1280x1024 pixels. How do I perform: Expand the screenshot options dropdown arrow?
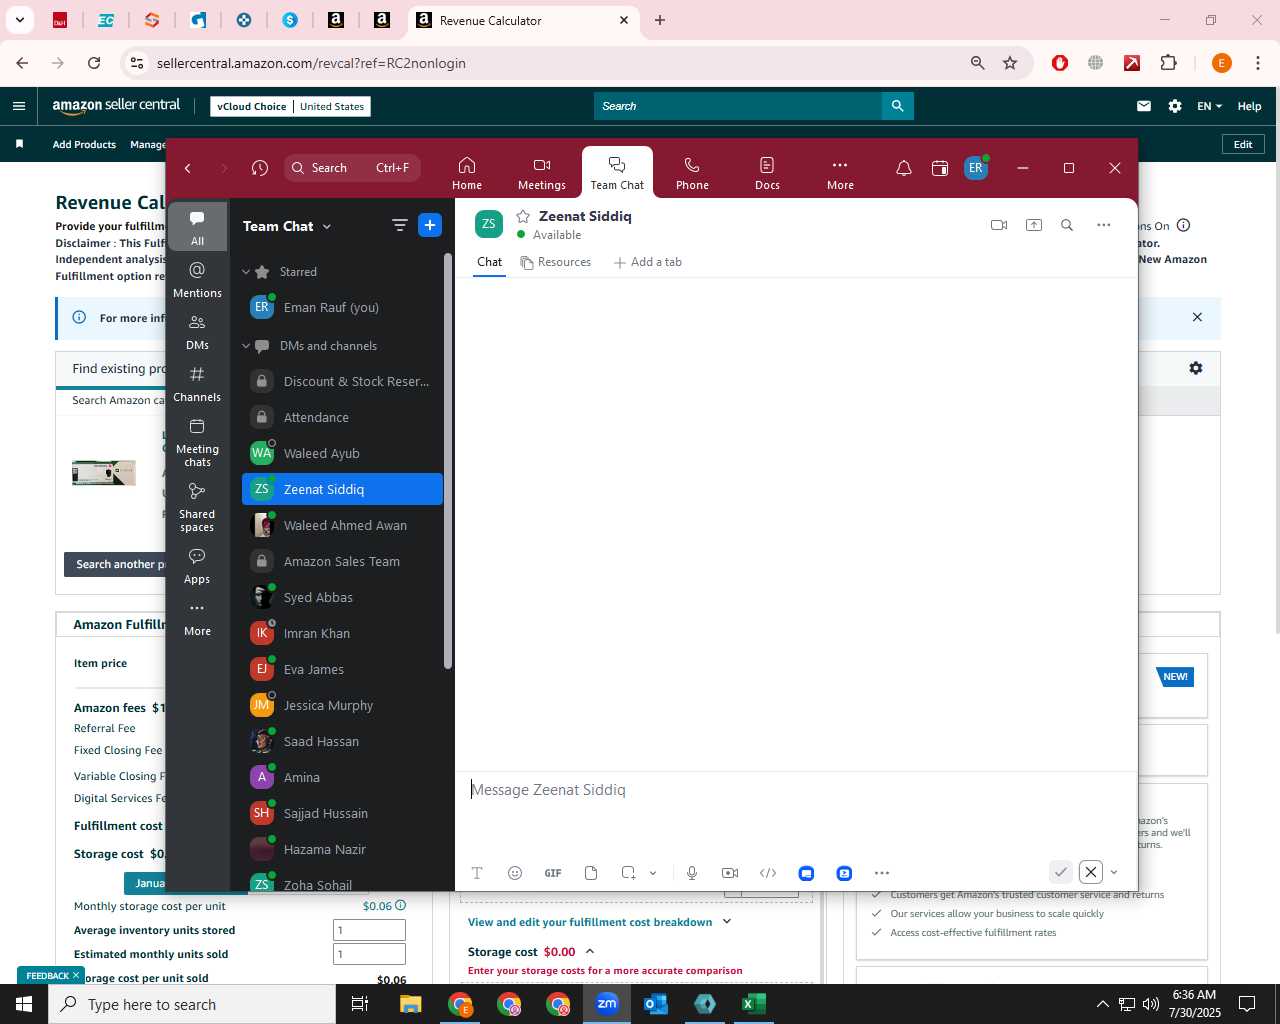click(x=653, y=873)
